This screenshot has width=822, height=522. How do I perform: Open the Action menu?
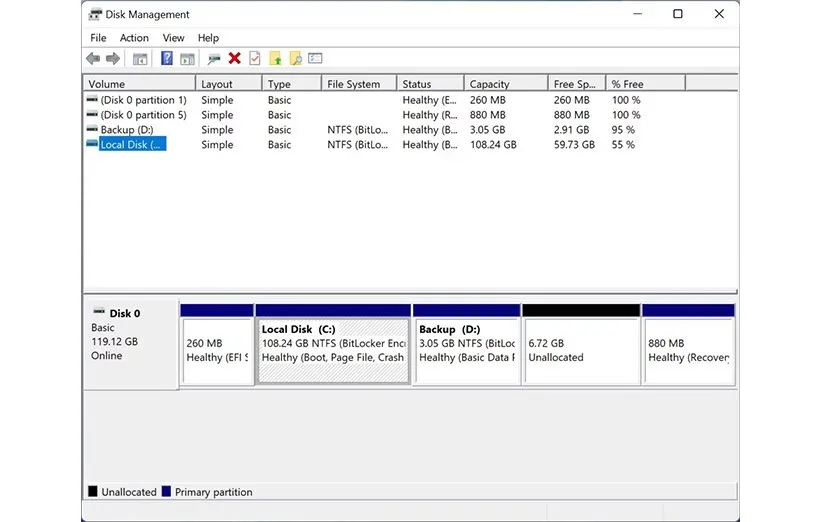(x=134, y=38)
